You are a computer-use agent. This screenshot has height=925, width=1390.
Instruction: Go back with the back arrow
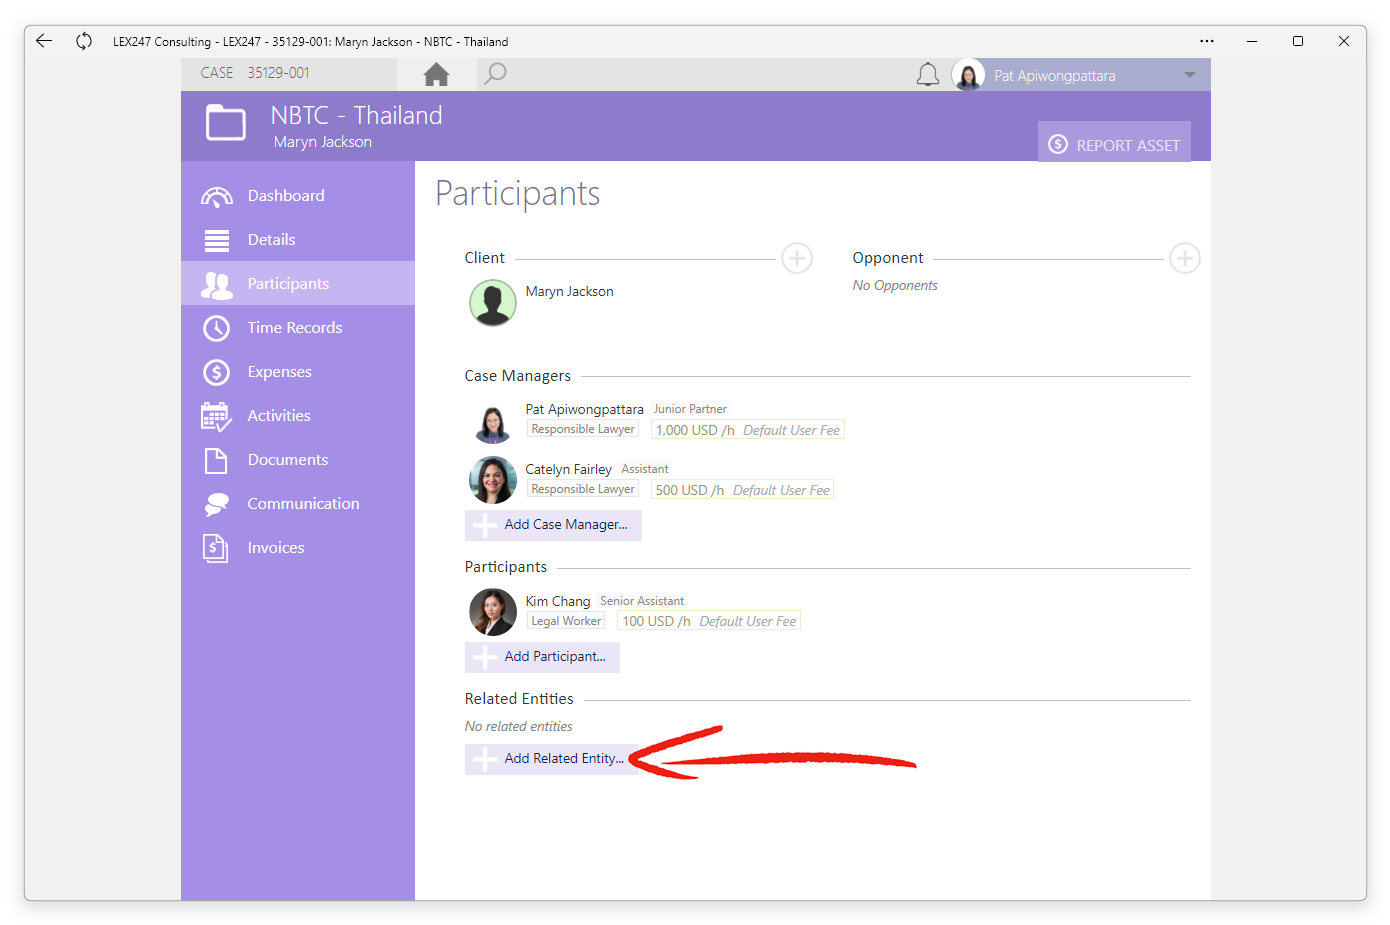coord(44,41)
